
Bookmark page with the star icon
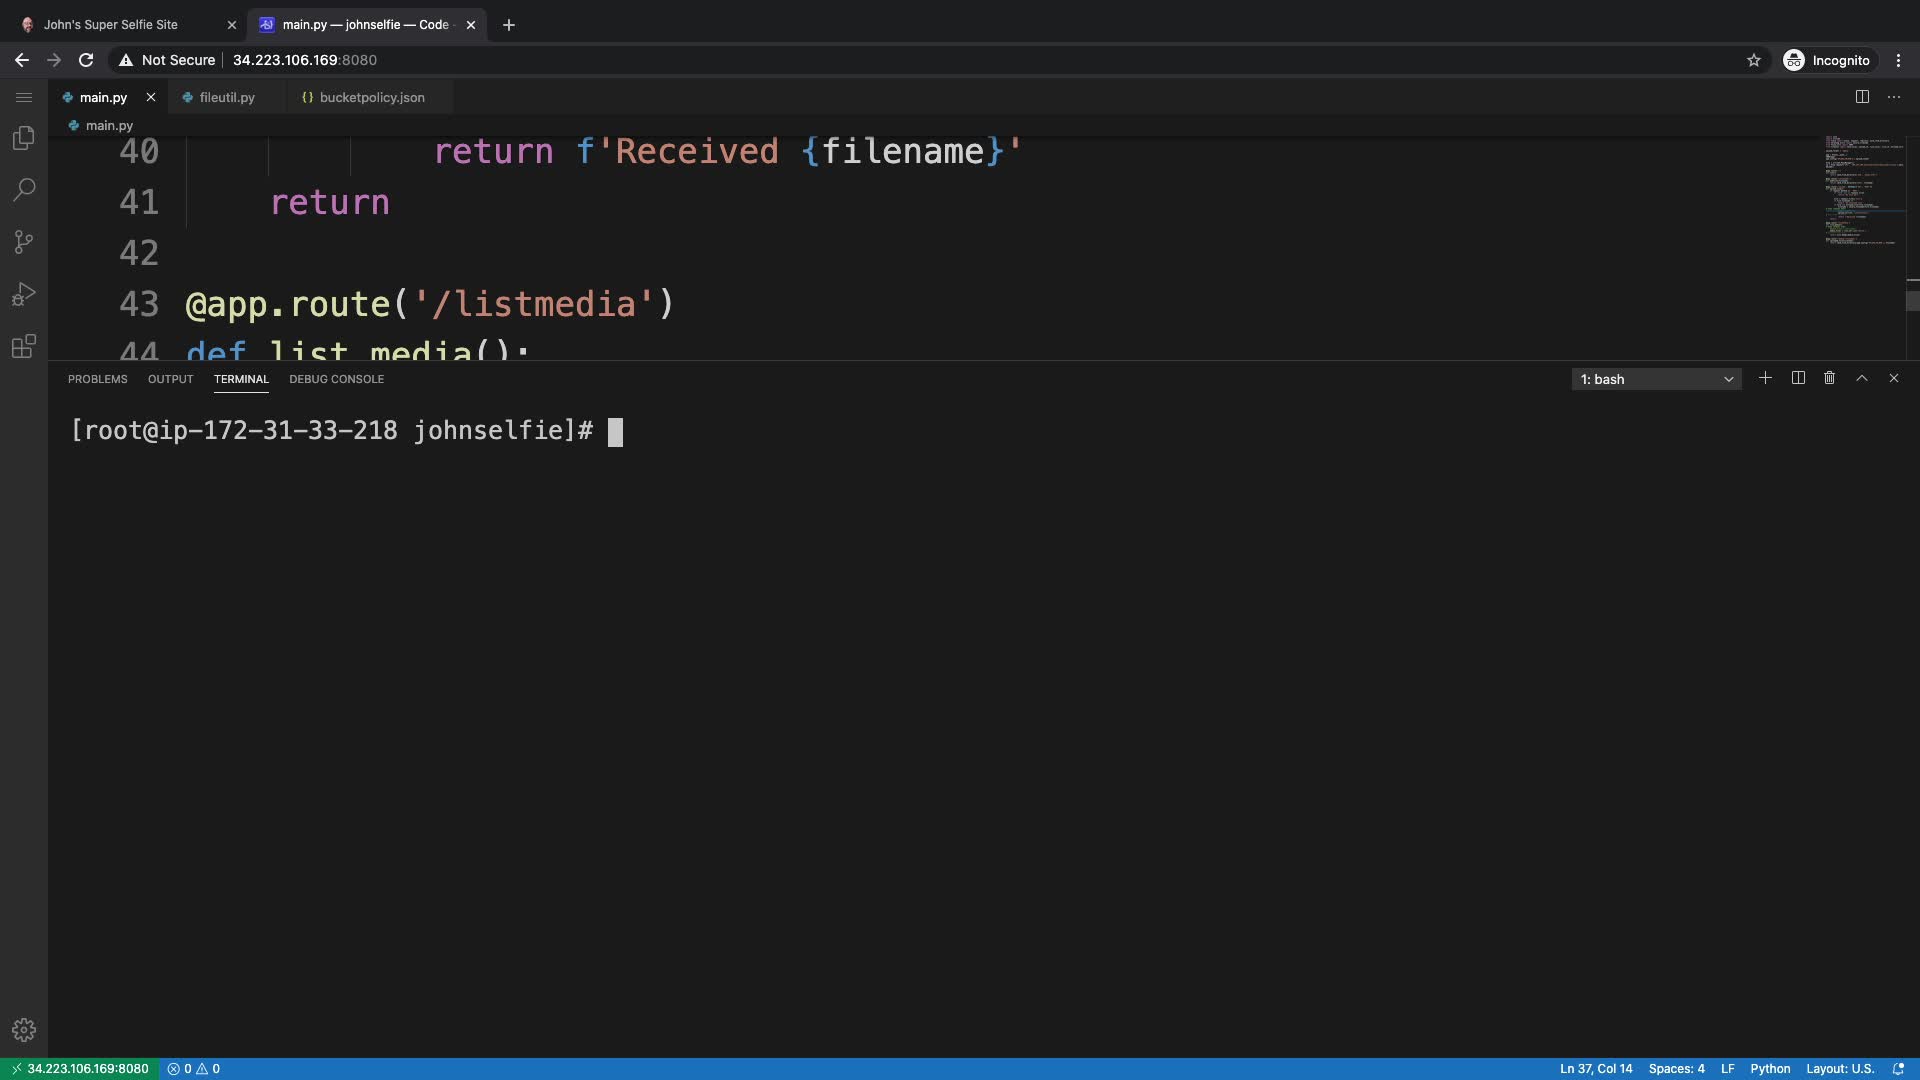(1753, 60)
